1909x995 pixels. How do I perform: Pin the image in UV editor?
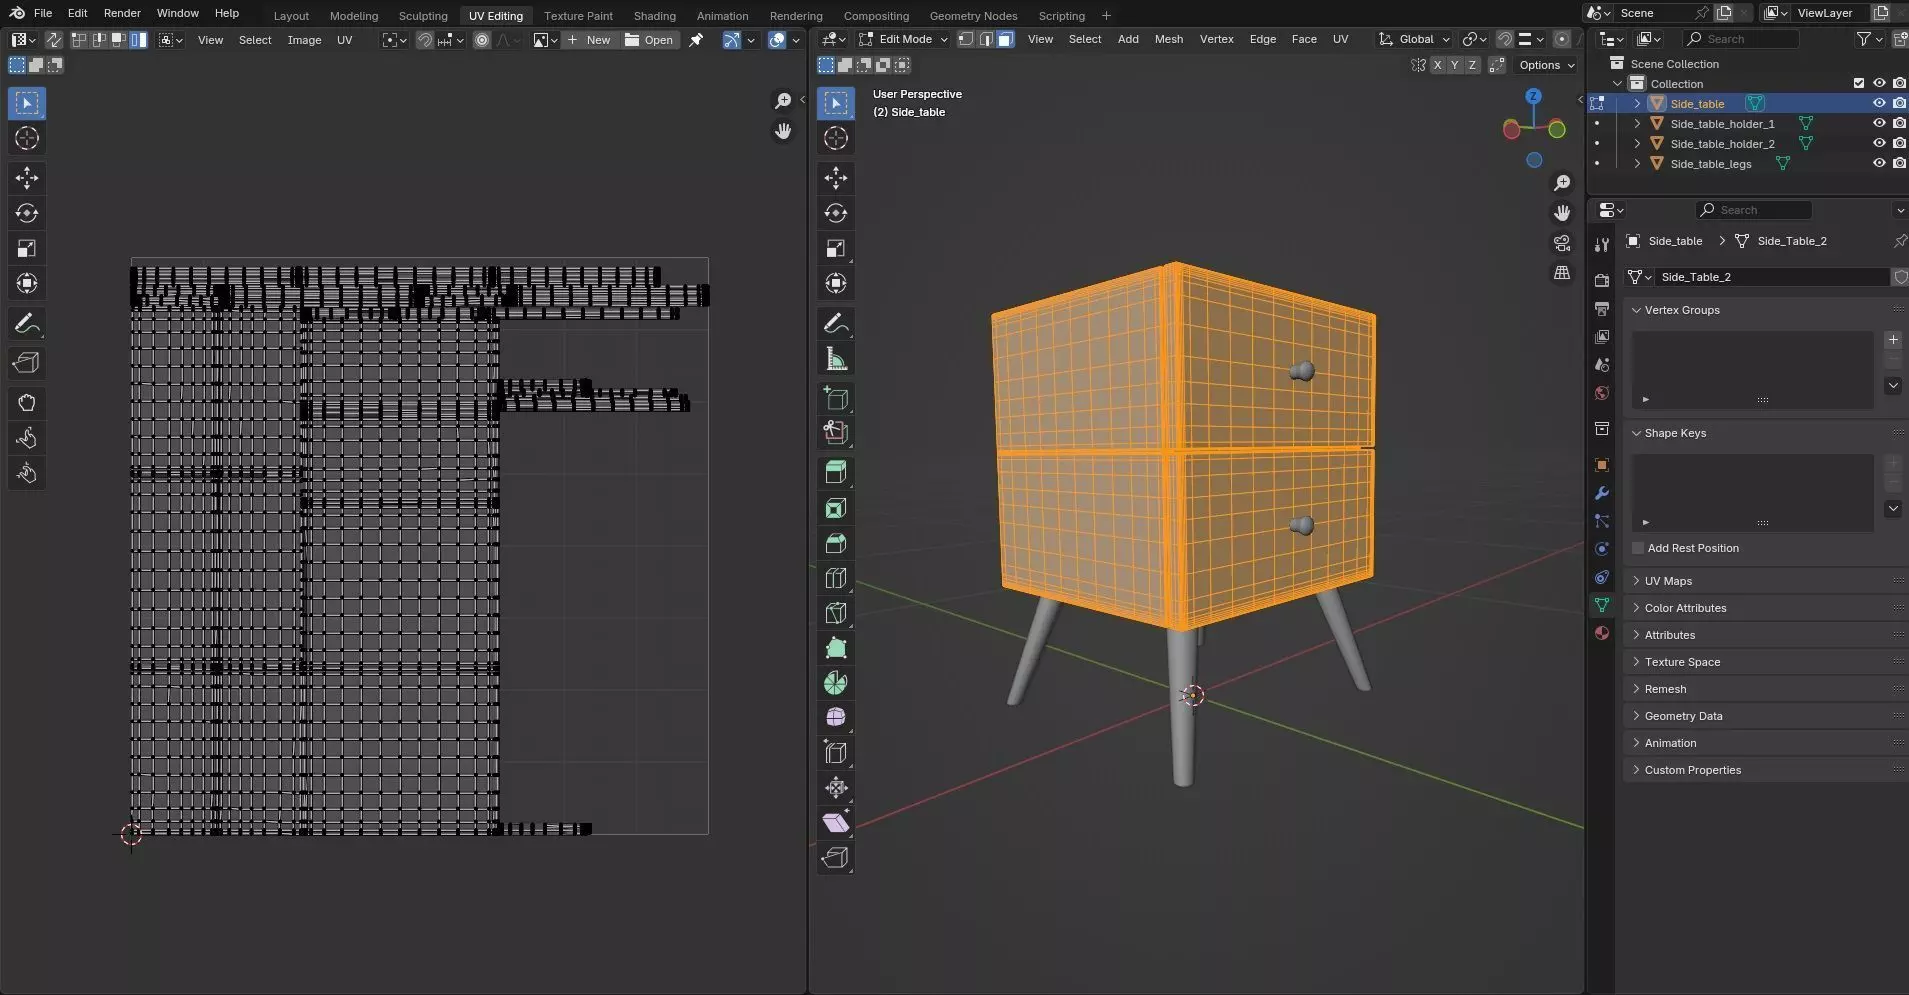coord(696,40)
